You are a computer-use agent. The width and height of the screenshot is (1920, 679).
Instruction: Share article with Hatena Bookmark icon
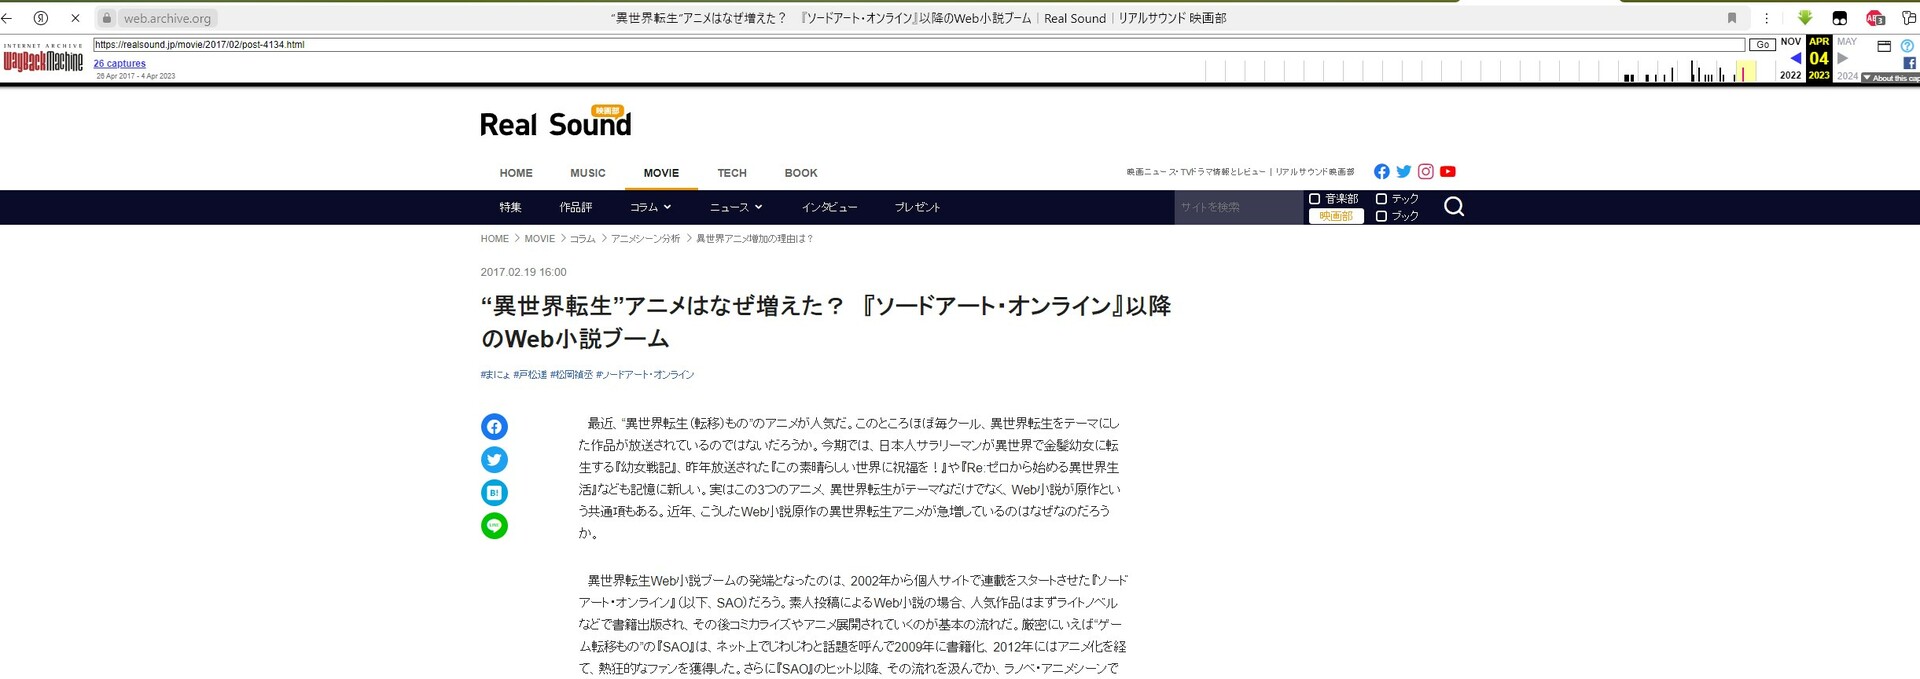(494, 493)
